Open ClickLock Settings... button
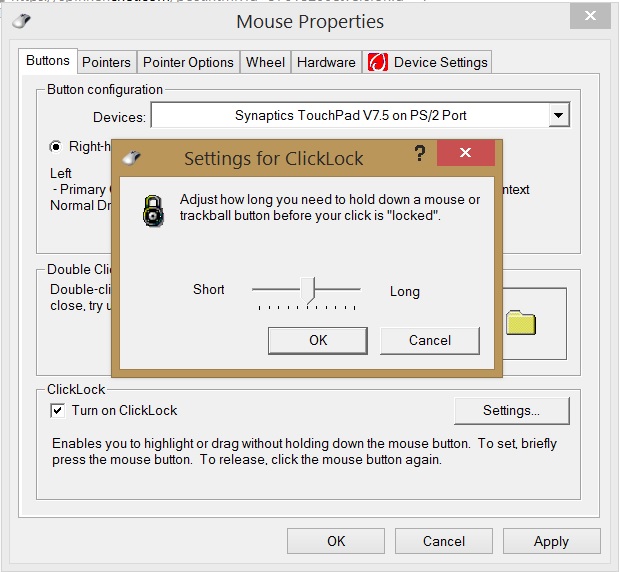The height and width of the screenshot is (572, 619). coord(512,411)
